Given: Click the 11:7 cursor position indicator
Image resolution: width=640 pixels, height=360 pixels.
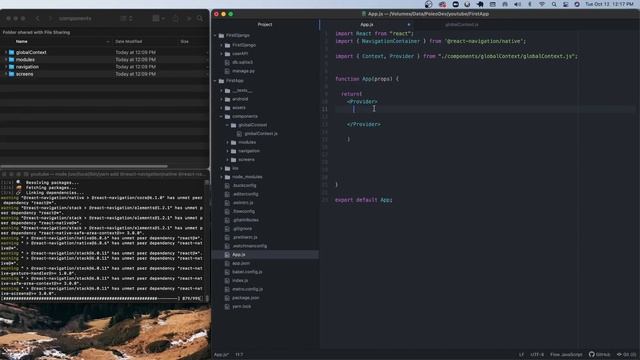Looking at the screenshot, I should coord(239,355).
